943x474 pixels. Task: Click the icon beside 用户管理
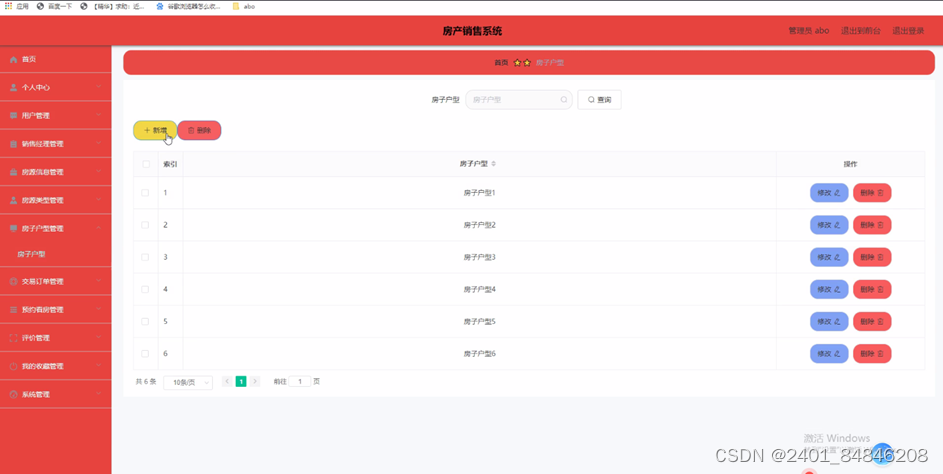13,115
